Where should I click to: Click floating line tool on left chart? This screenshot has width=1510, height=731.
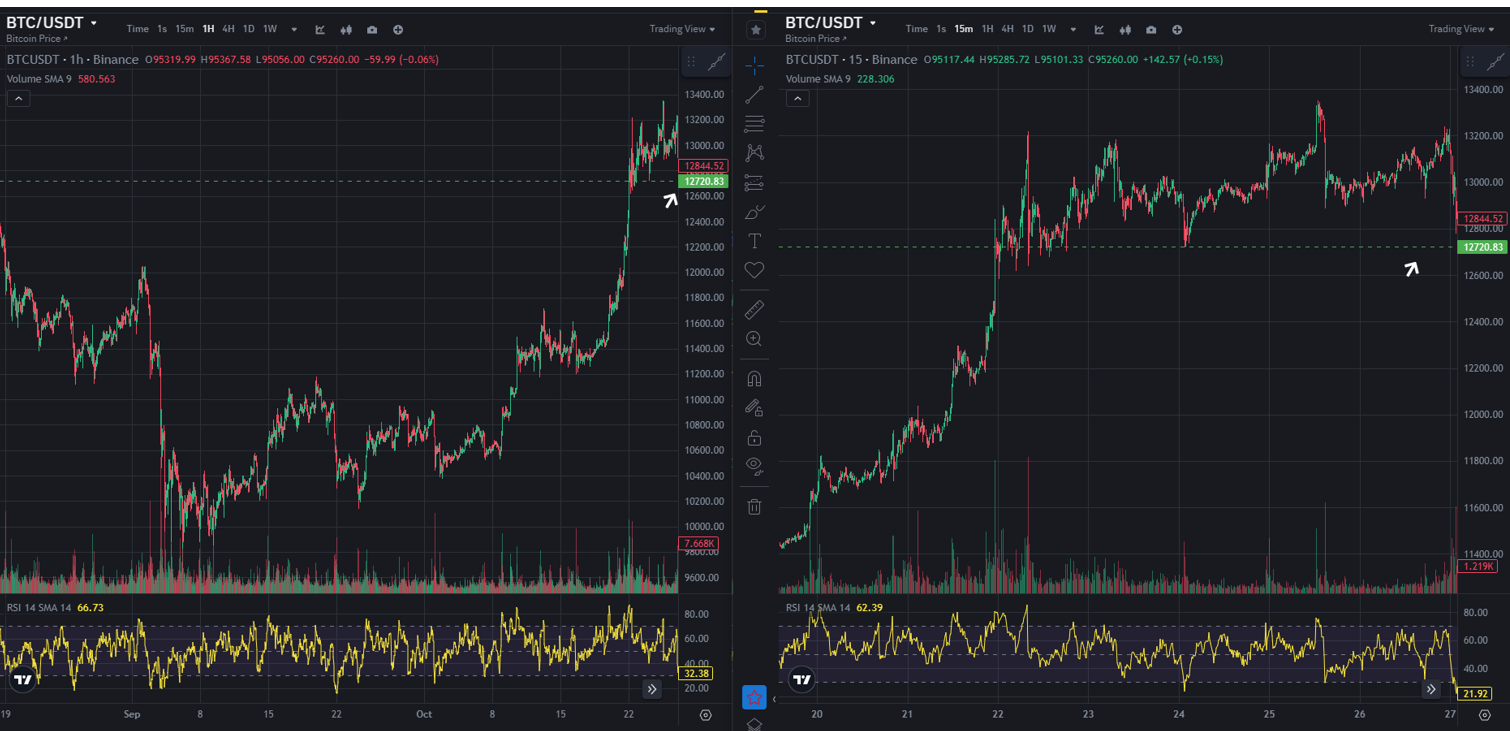717,62
